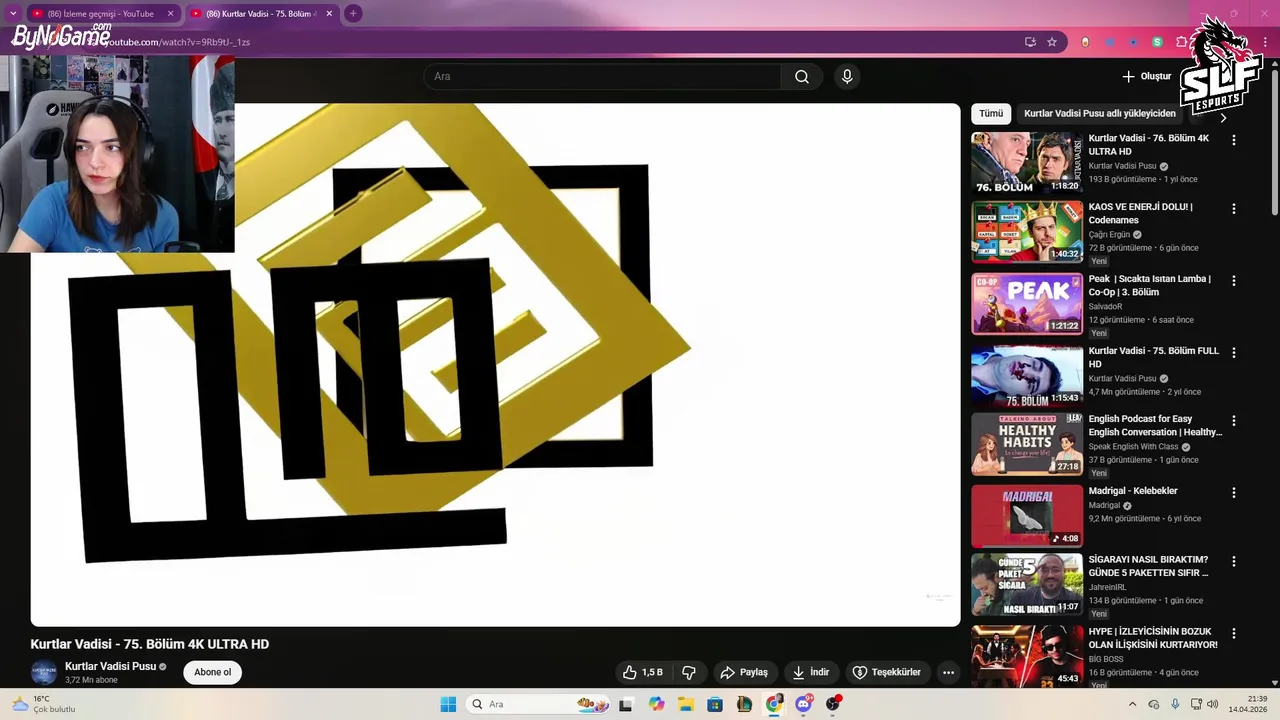Show more filter chips with right arrow

(x=1222, y=117)
